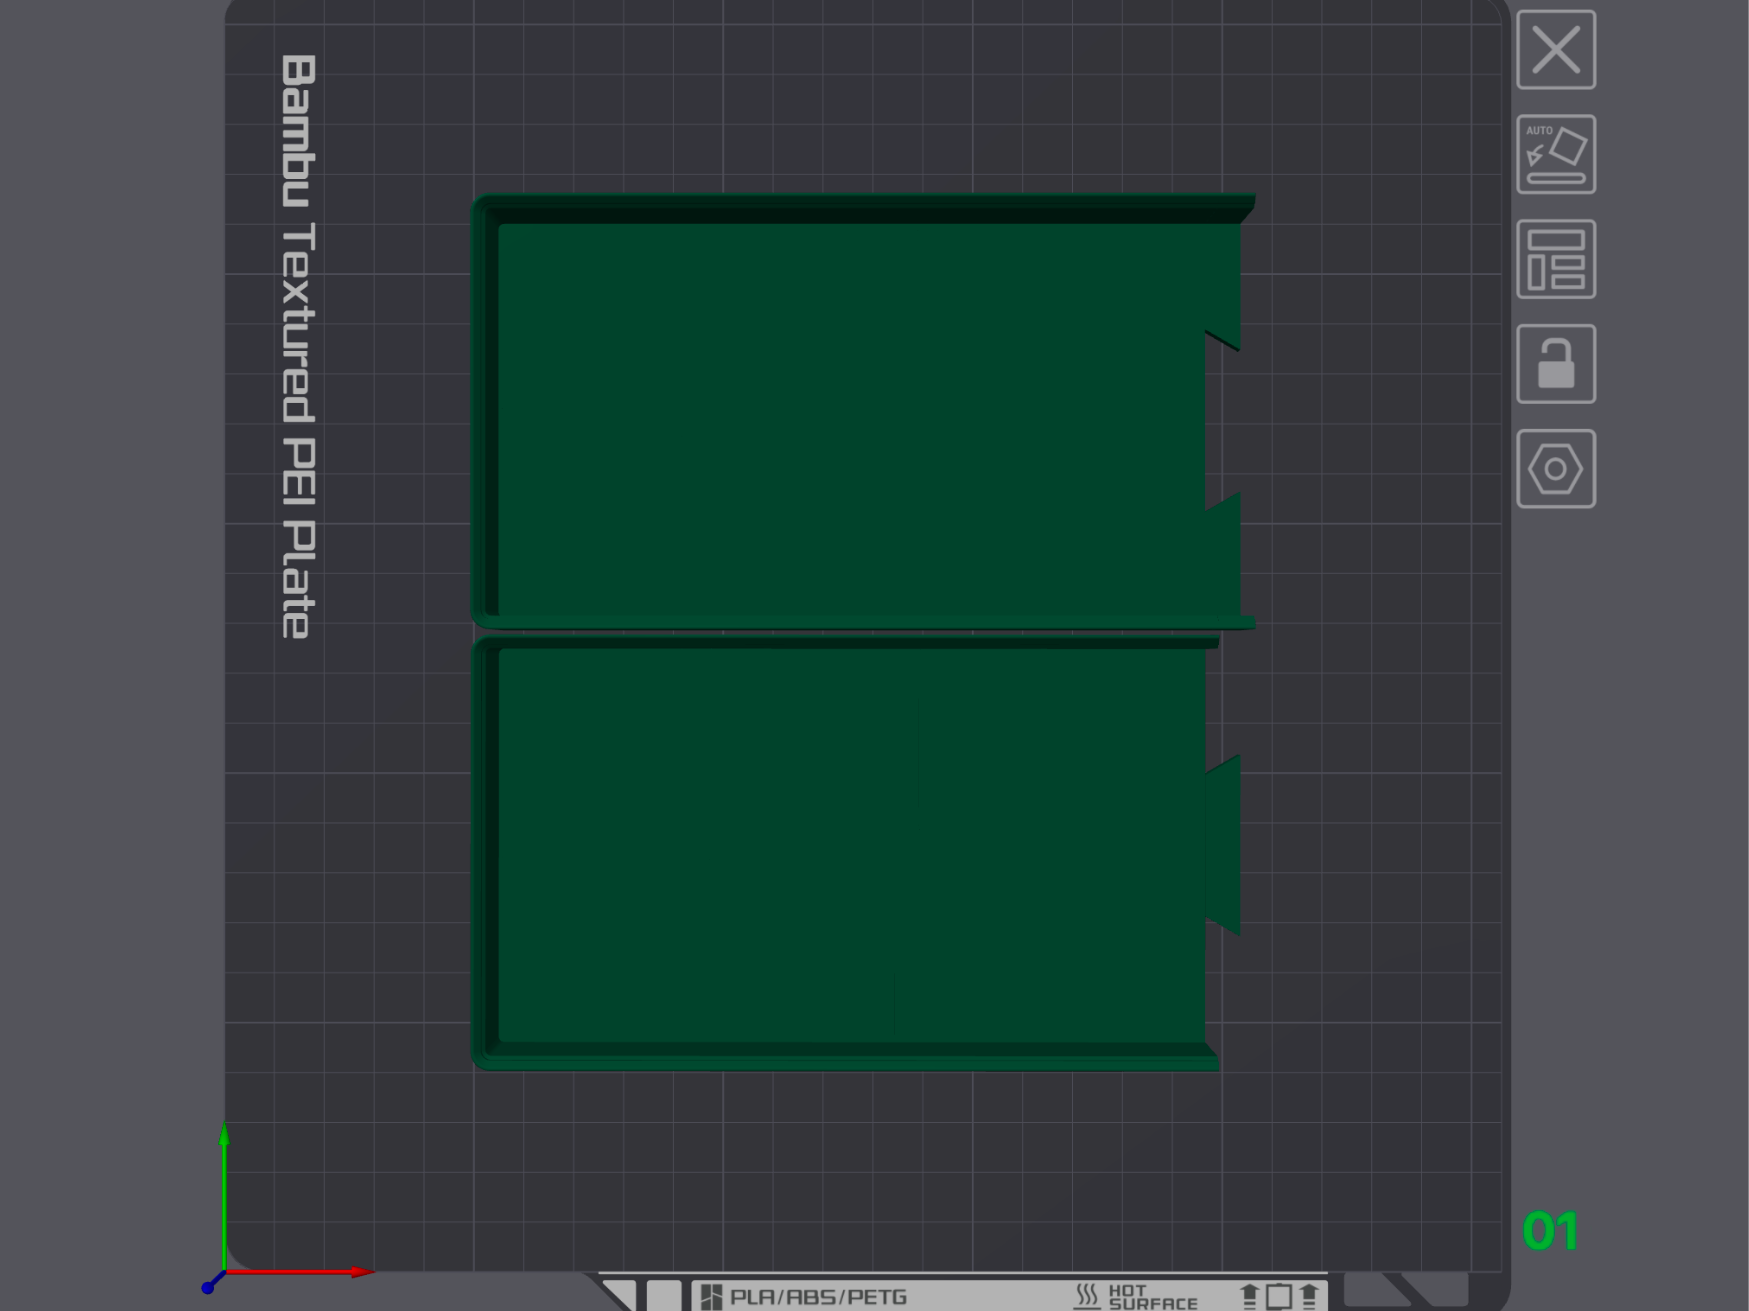This screenshot has width=1749, height=1311.
Task: Select the plate number 01 label
Action: pos(1550,1231)
